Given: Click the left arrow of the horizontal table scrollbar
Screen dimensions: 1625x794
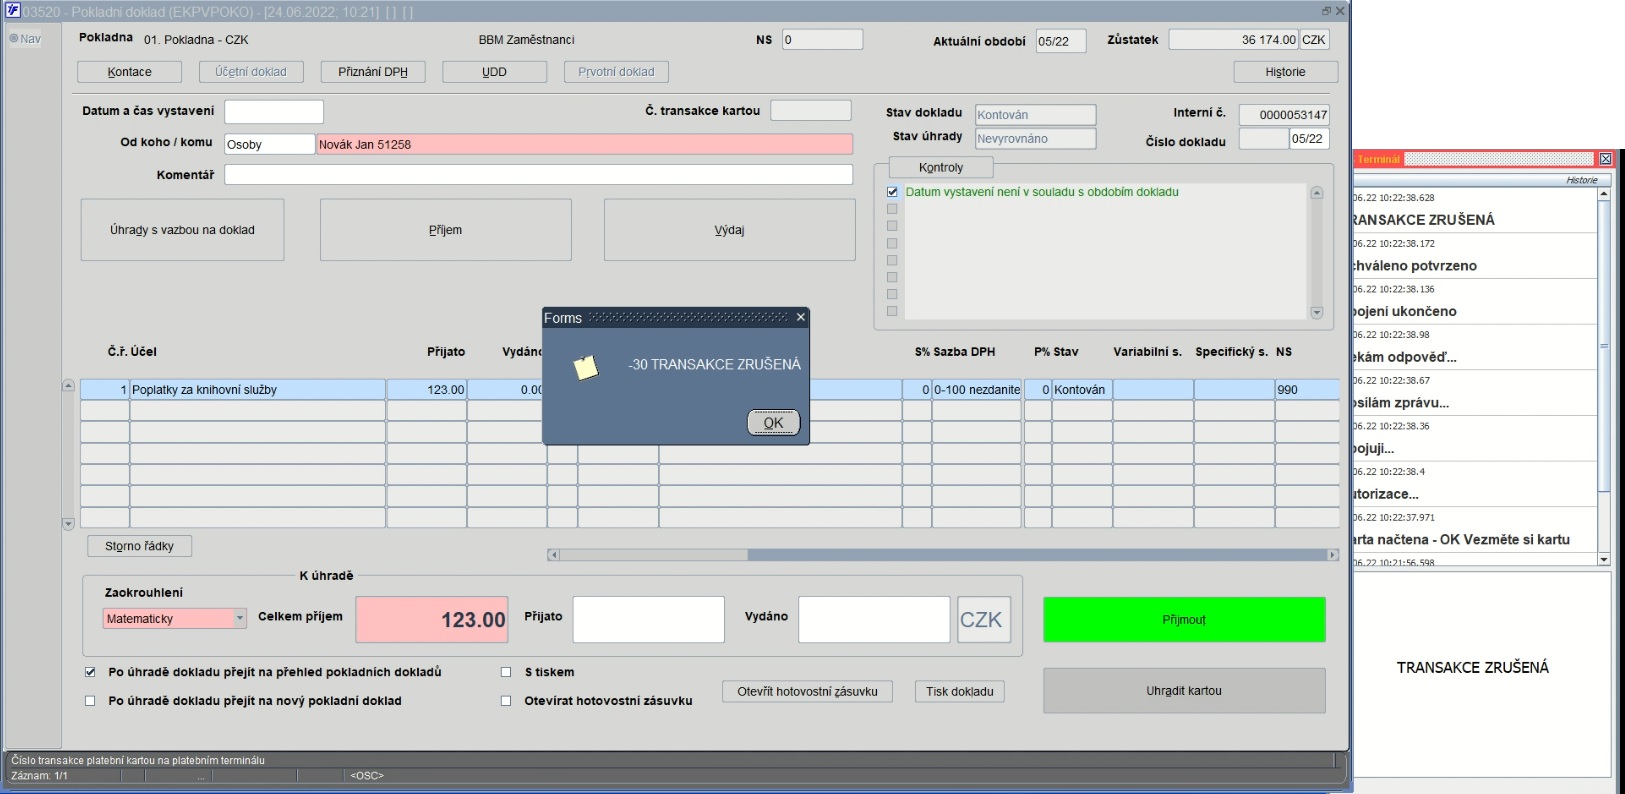Looking at the screenshot, I should point(553,555).
